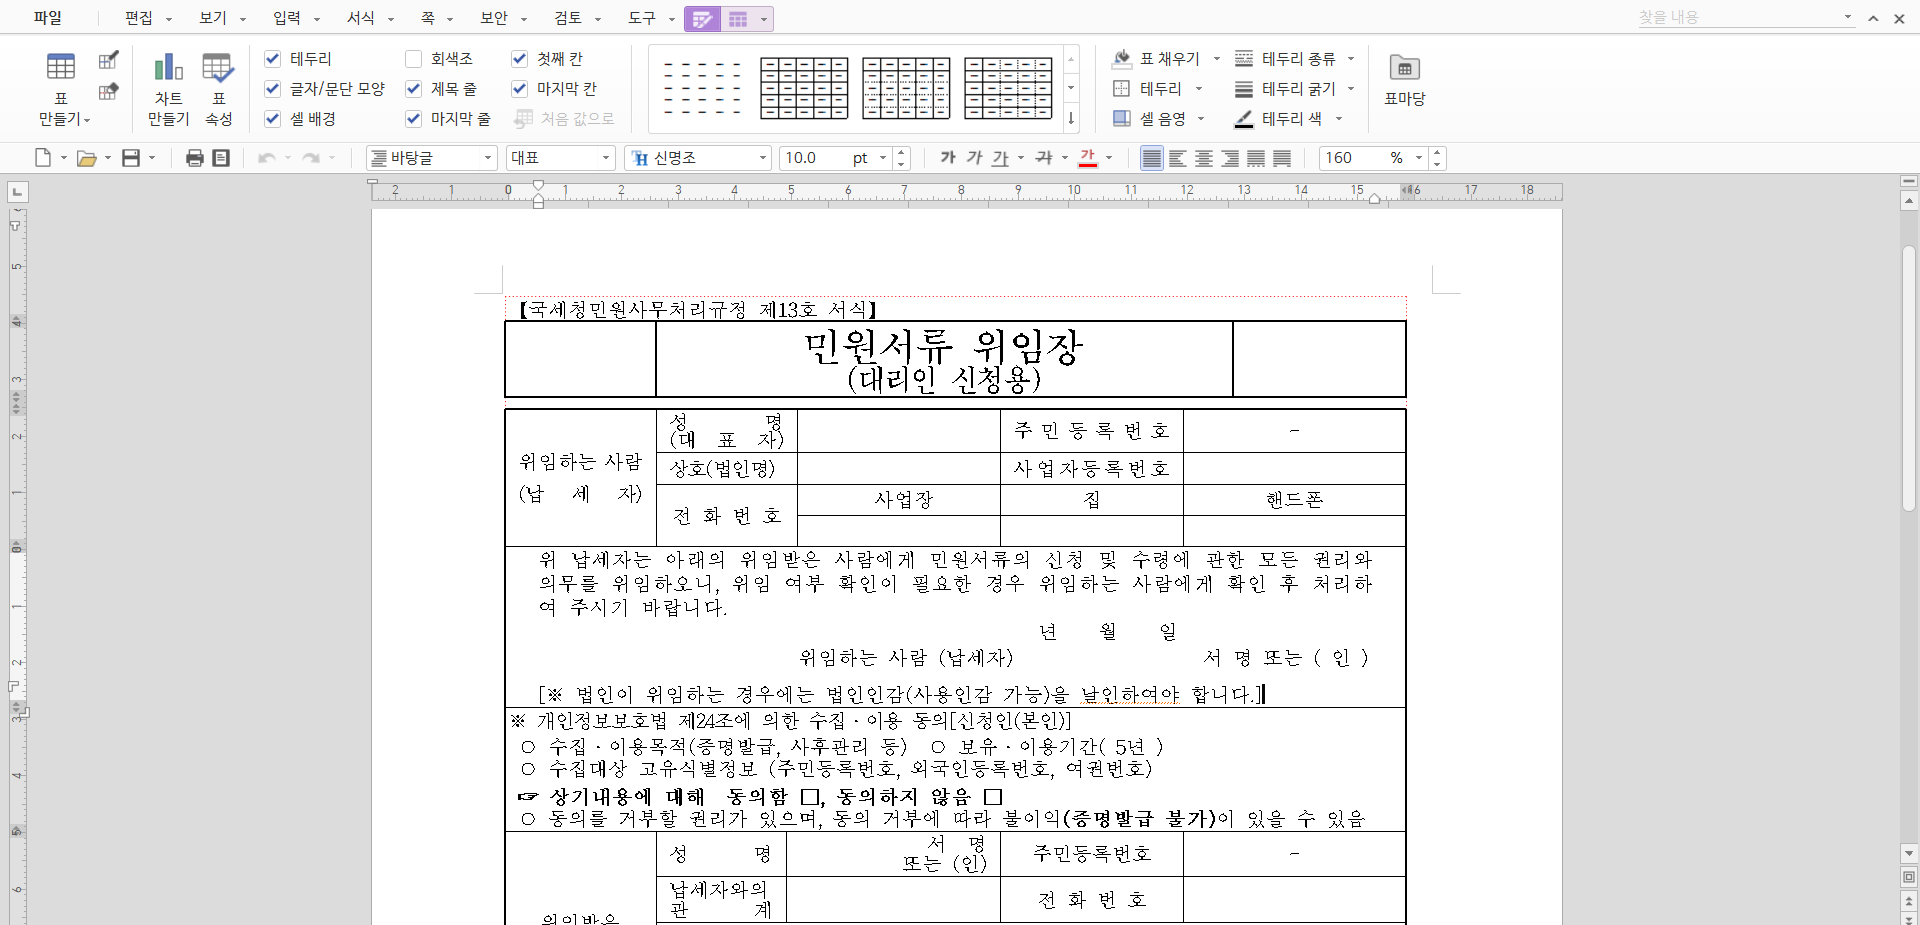Toggle italic 가 formatting
This screenshot has width=1920, height=925.
click(974, 158)
